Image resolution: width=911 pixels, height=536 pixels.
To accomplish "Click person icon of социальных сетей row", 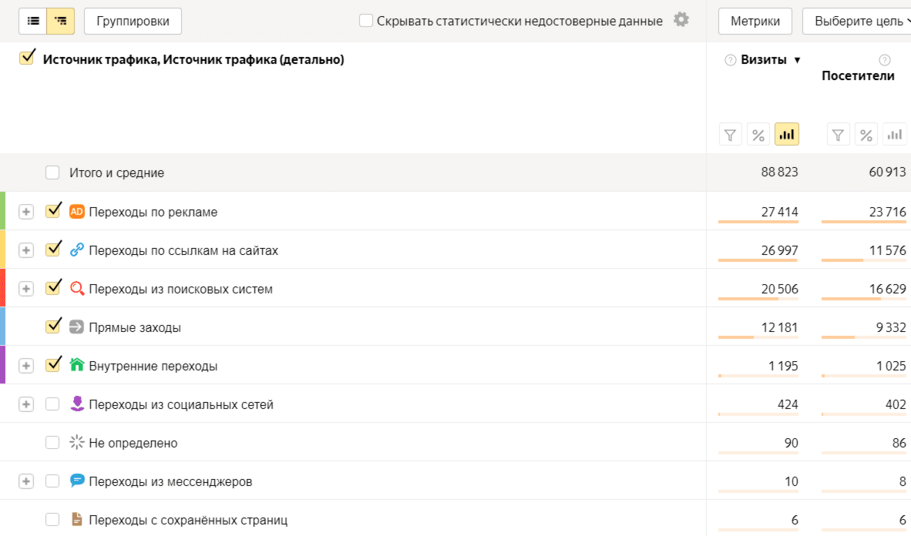I will pos(77,404).
